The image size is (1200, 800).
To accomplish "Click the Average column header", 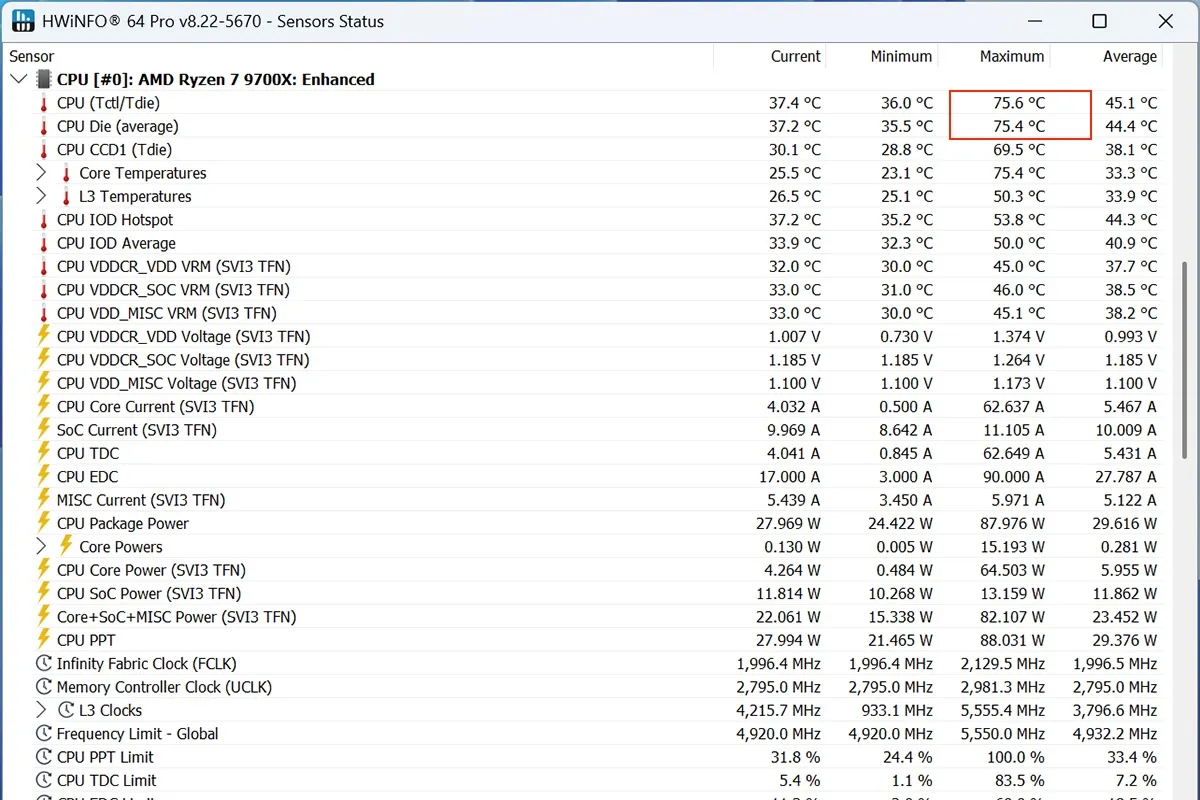I will pyautogui.click(x=1130, y=56).
